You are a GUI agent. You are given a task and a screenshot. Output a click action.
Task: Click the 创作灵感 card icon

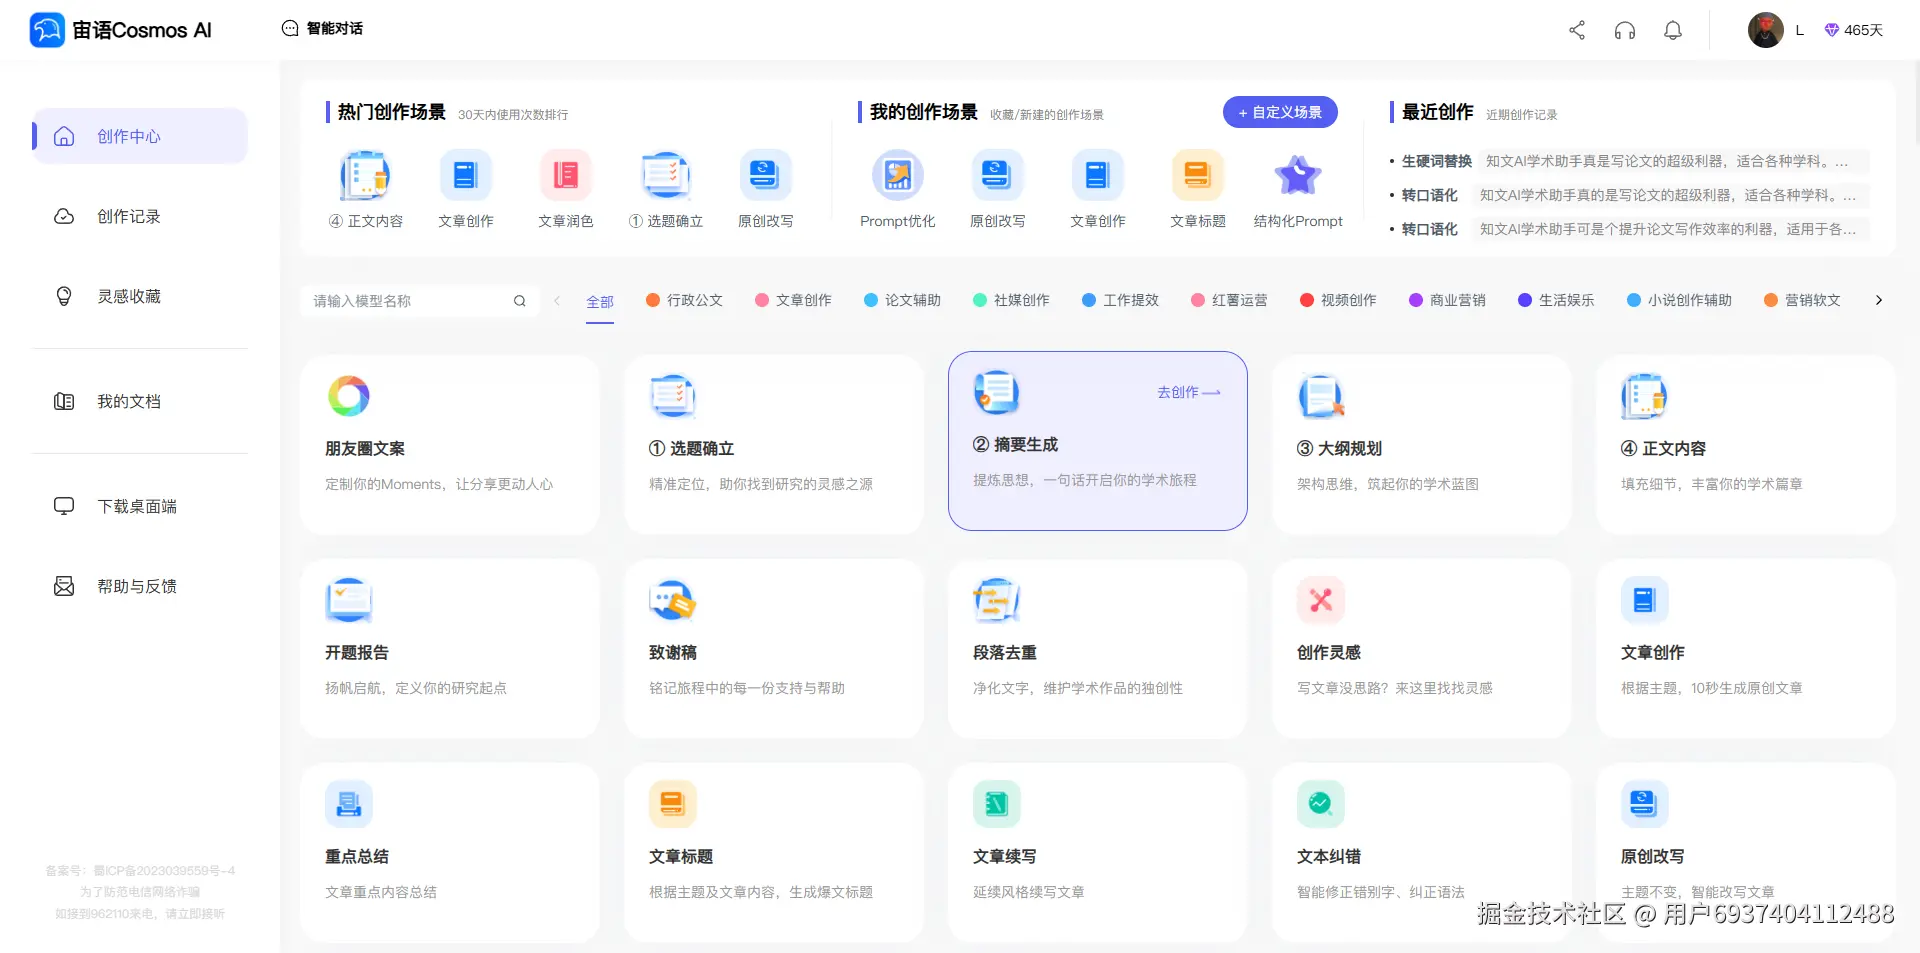tap(1321, 600)
